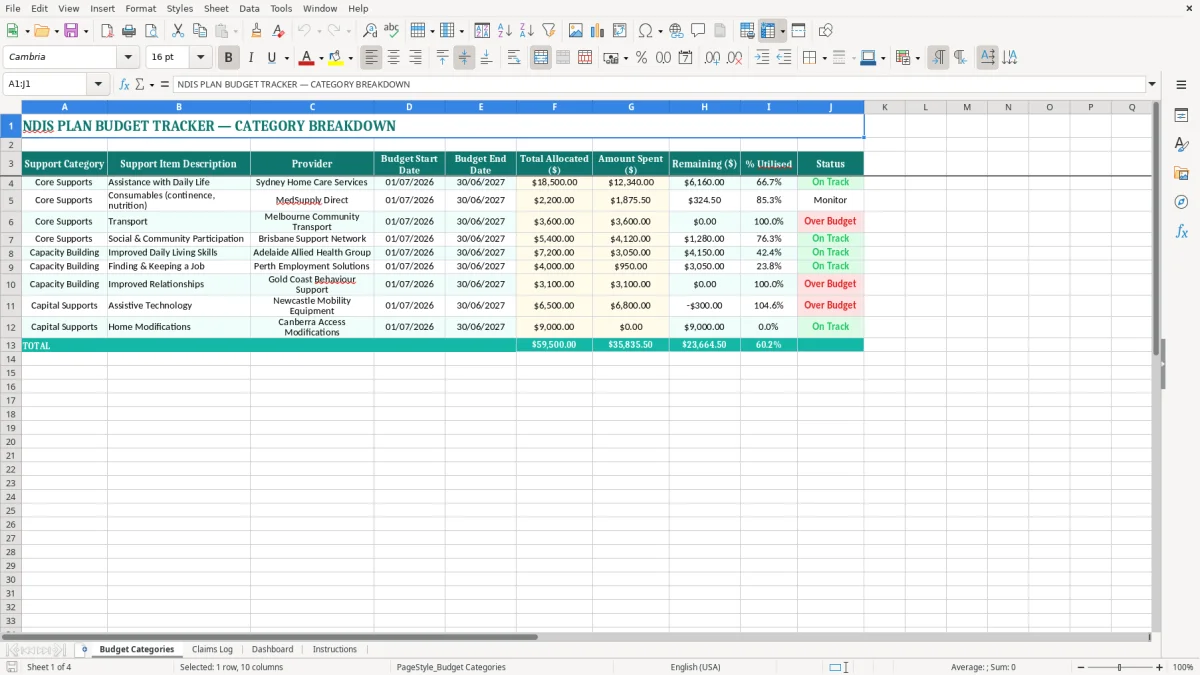Click the Insert Comment icon
Viewport: 1200px width, 675px height.
[x=698, y=31]
